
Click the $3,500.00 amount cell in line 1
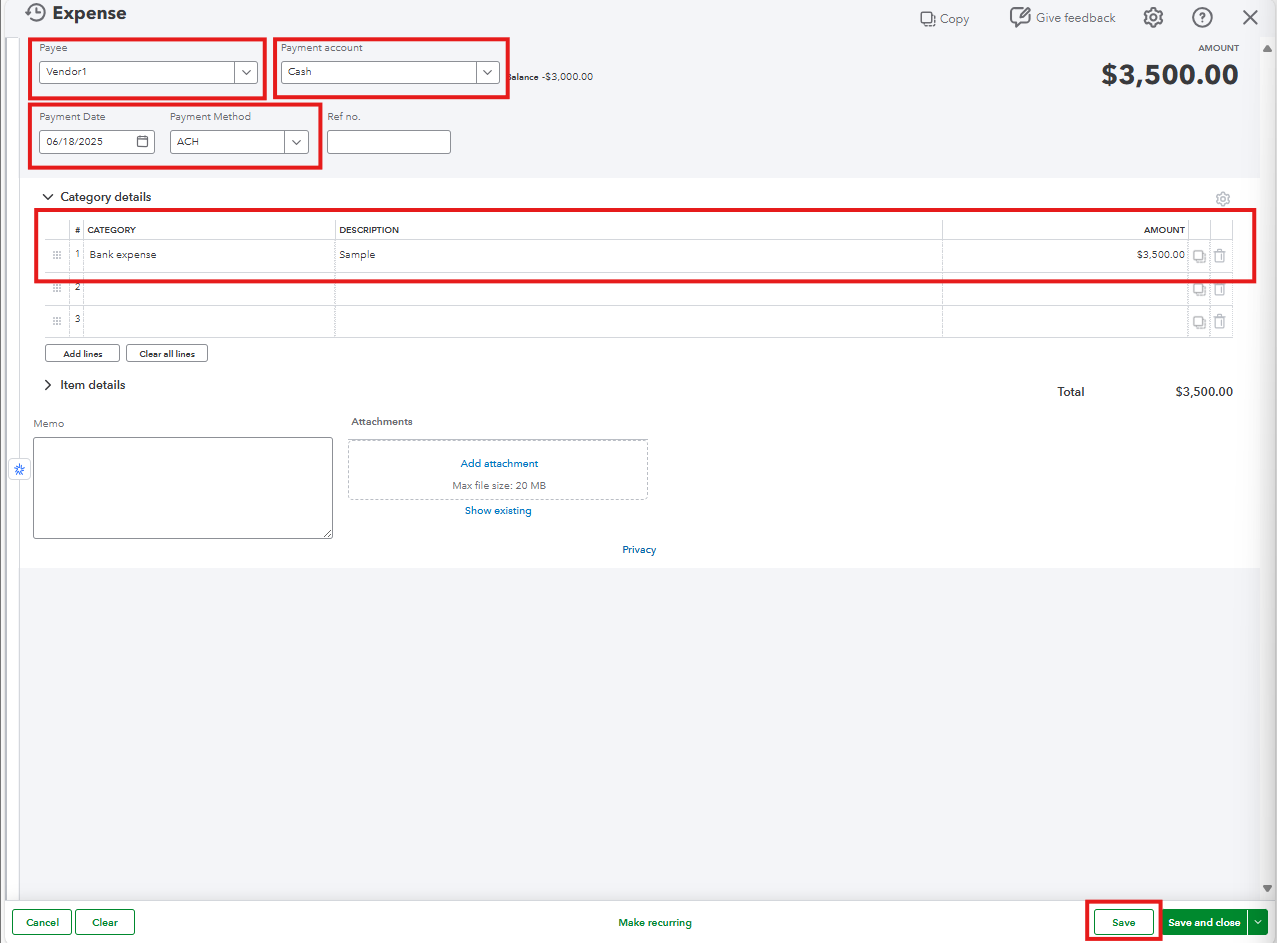coord(1065,255)
